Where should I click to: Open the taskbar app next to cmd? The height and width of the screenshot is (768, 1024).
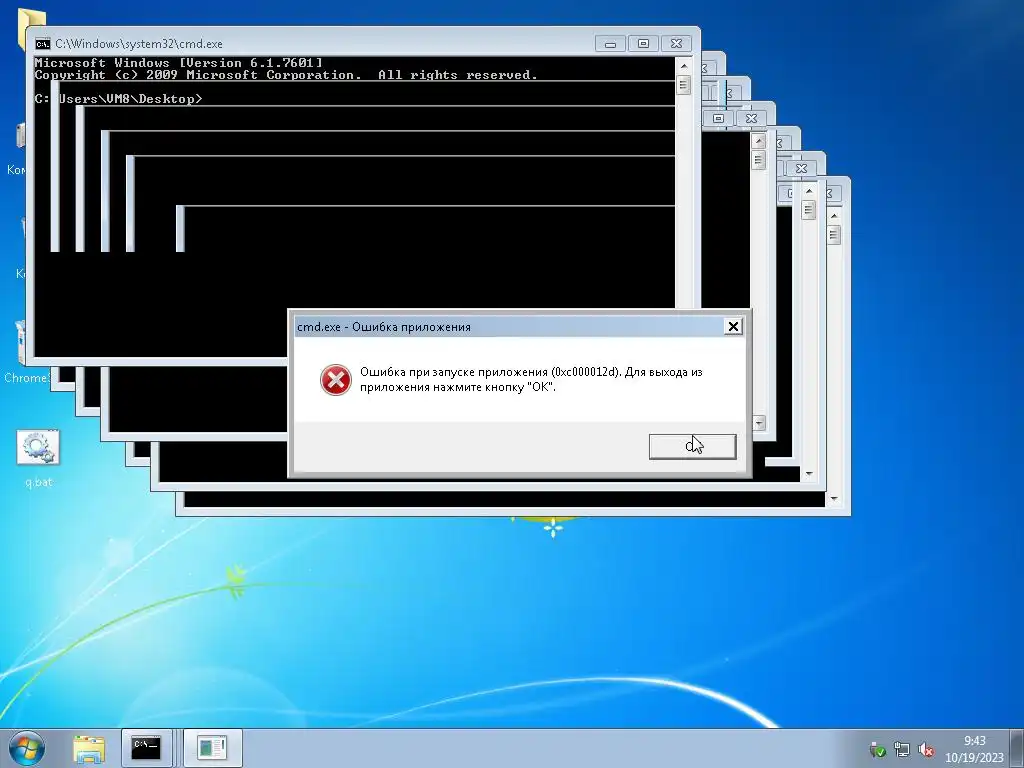coord(212,748)
